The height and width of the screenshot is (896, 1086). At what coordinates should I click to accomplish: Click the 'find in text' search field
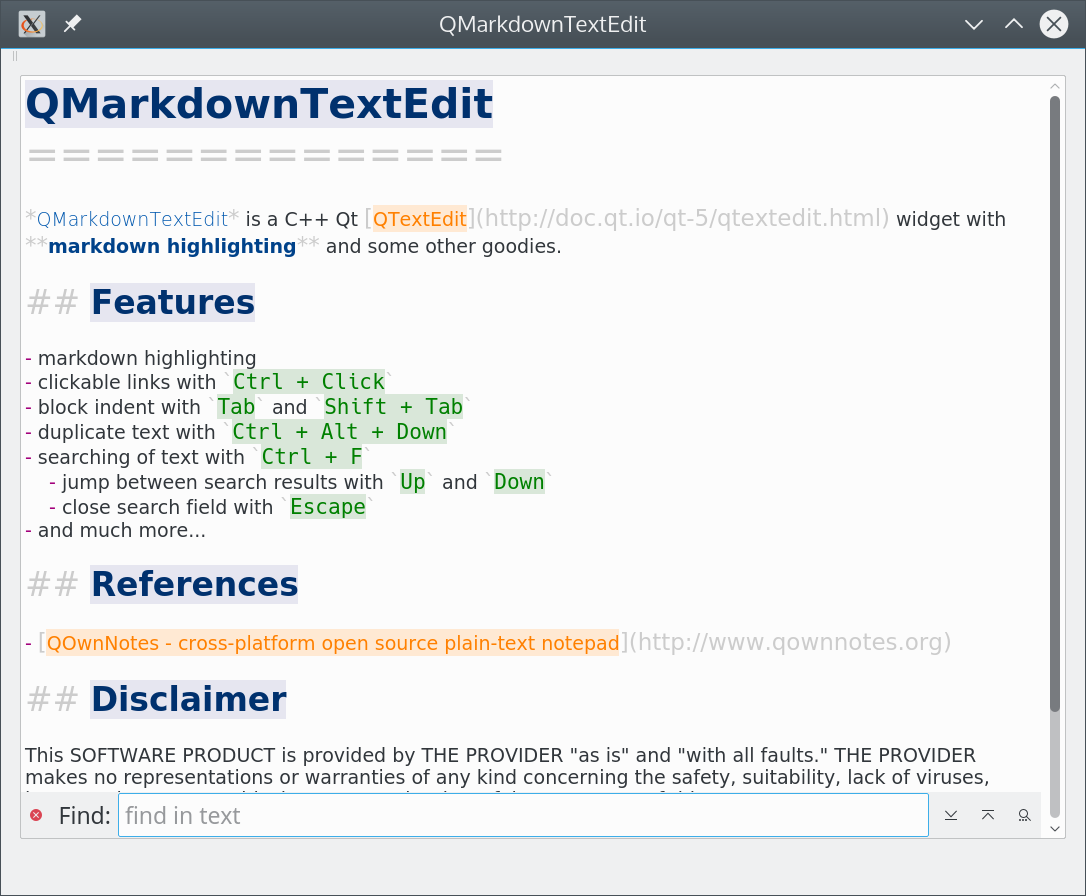point(523,816)
